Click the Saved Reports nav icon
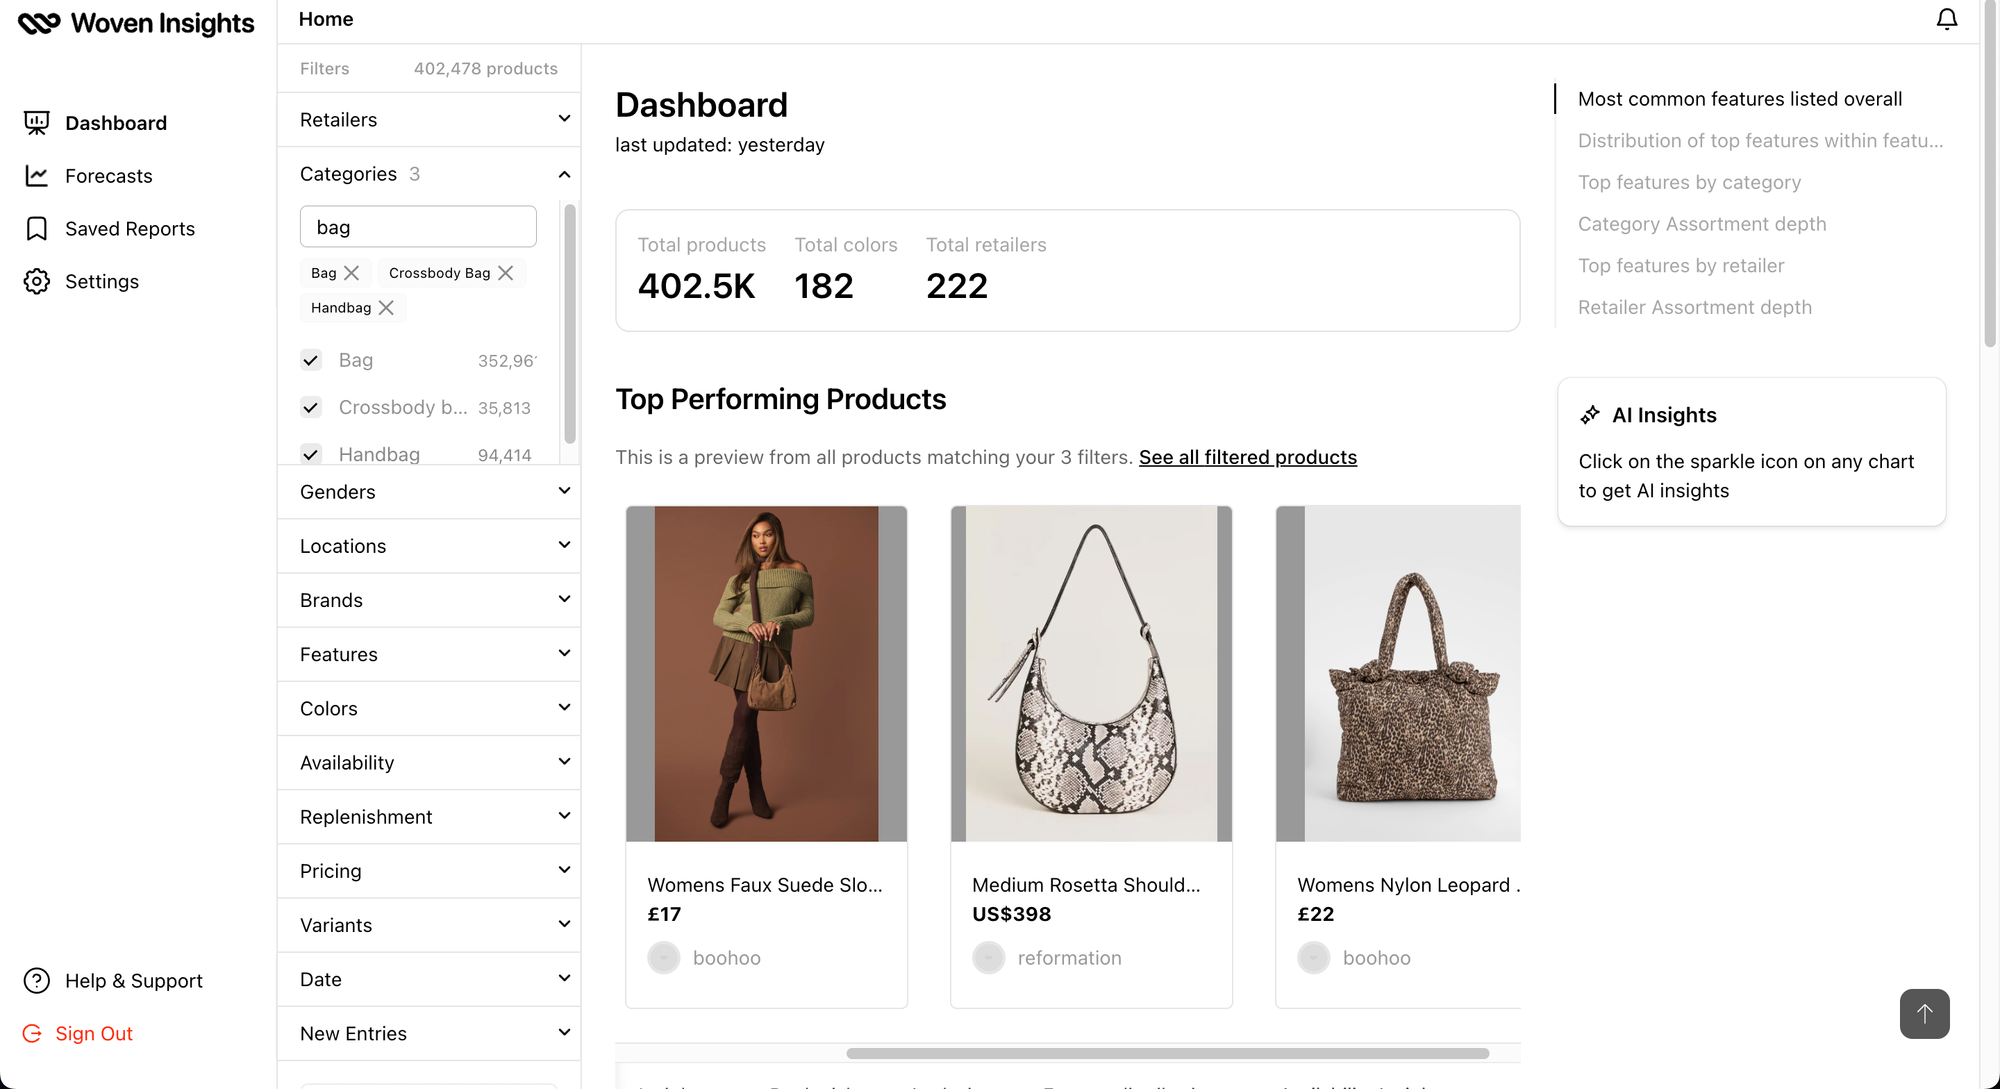2000x1089 pixels. [x=38, y=228]
